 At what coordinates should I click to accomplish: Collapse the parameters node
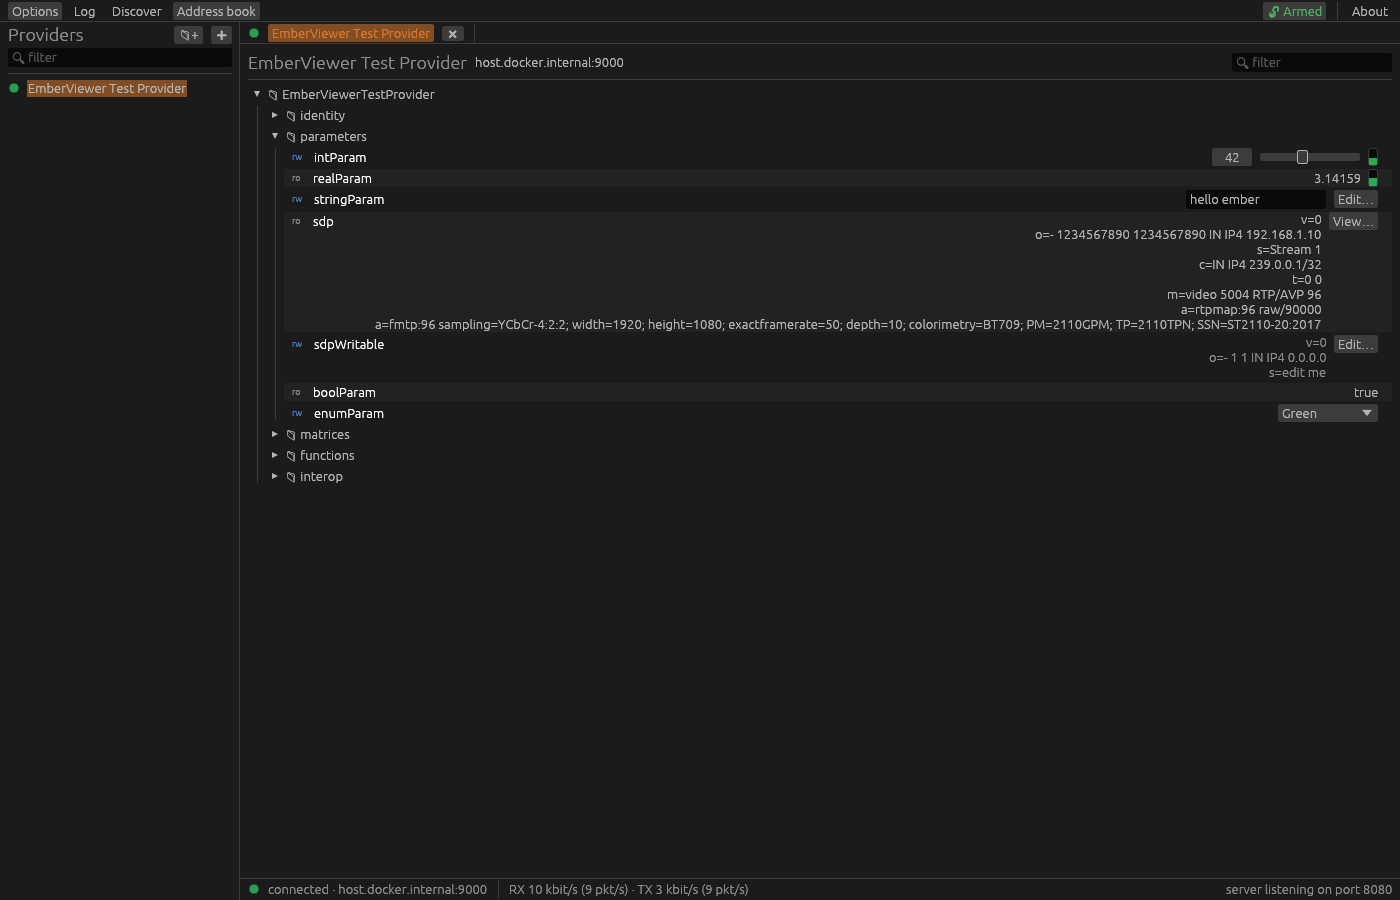(275, 136)
